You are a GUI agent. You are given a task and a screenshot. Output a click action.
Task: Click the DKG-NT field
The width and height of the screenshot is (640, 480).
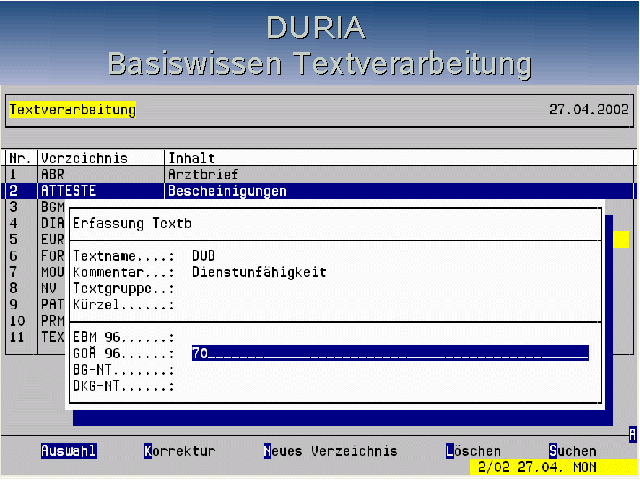coord(390,386)
